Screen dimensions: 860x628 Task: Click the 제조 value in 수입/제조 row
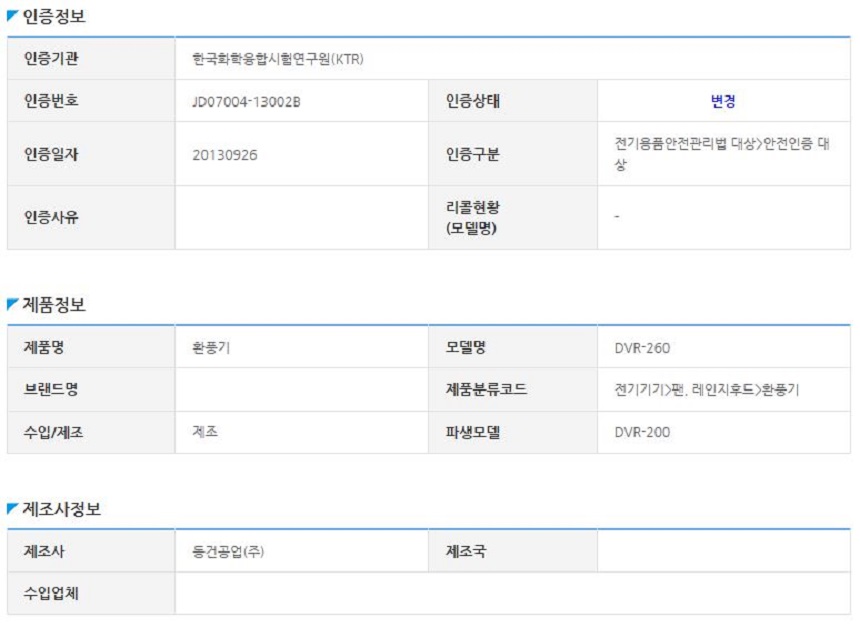[x=205, y=432]
